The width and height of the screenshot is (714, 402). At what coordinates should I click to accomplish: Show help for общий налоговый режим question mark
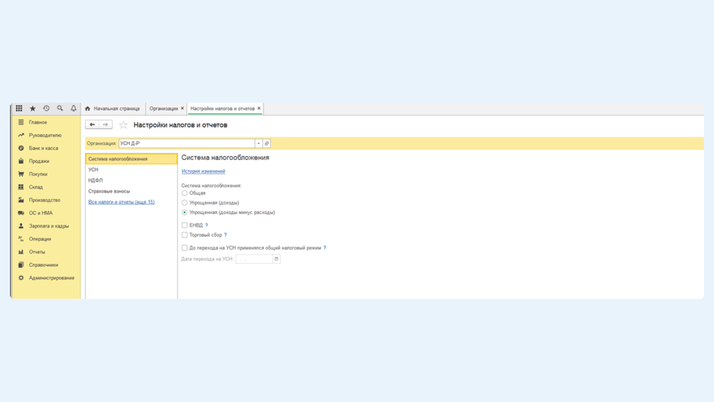325,248
